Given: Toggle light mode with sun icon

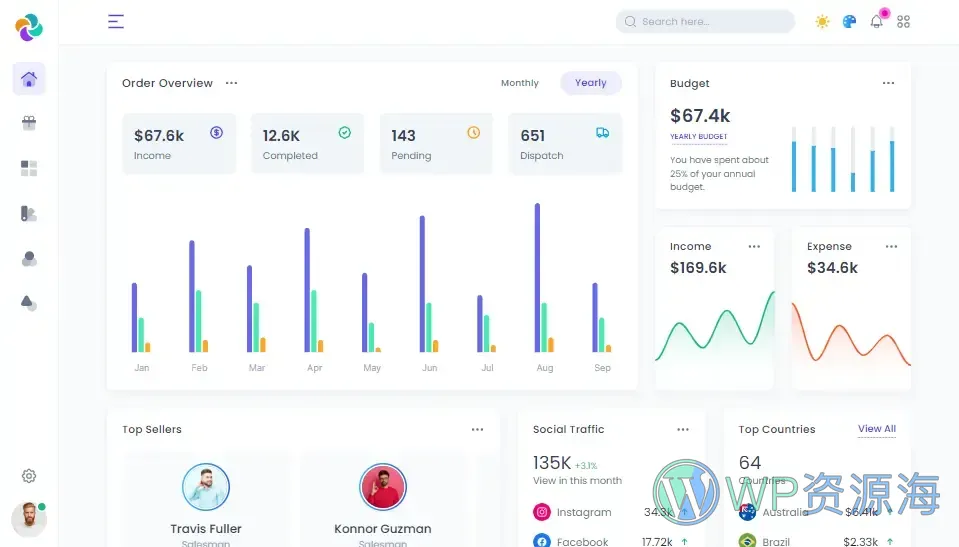Looking at the screenshot, I should click(822, 21).
